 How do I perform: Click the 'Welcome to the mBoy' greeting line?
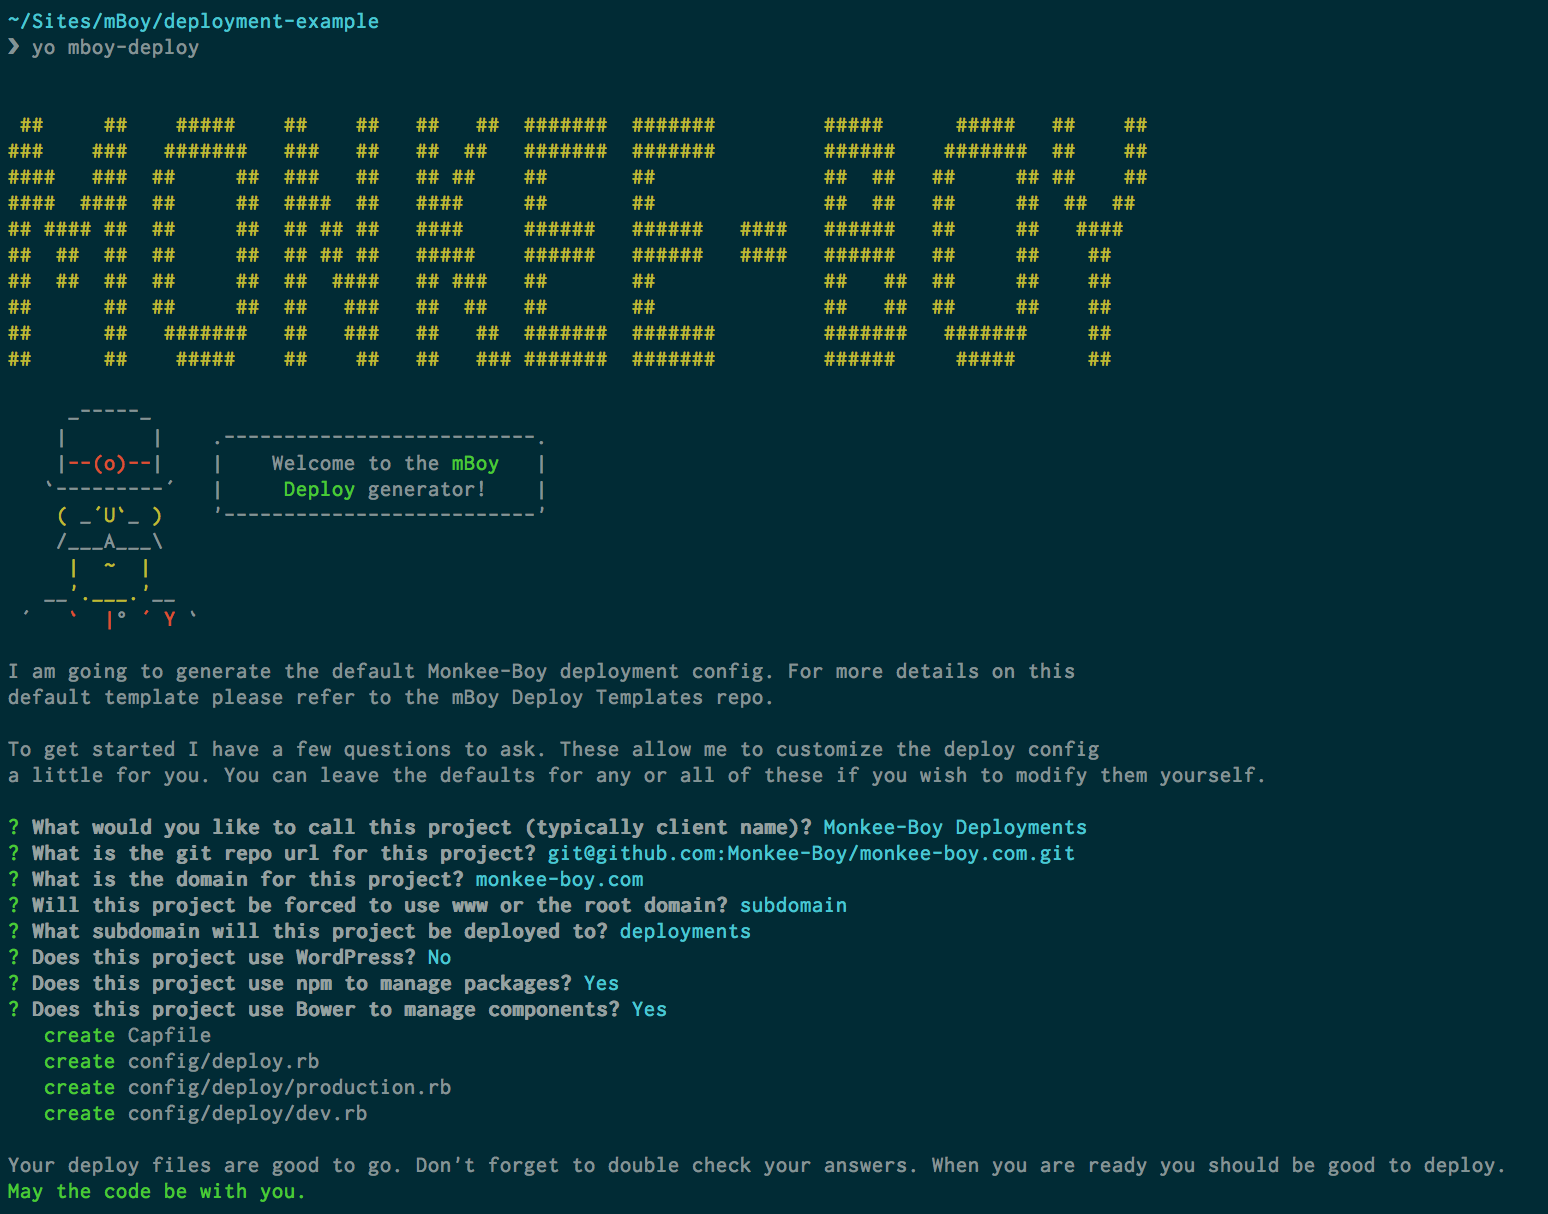pos(385,463)
